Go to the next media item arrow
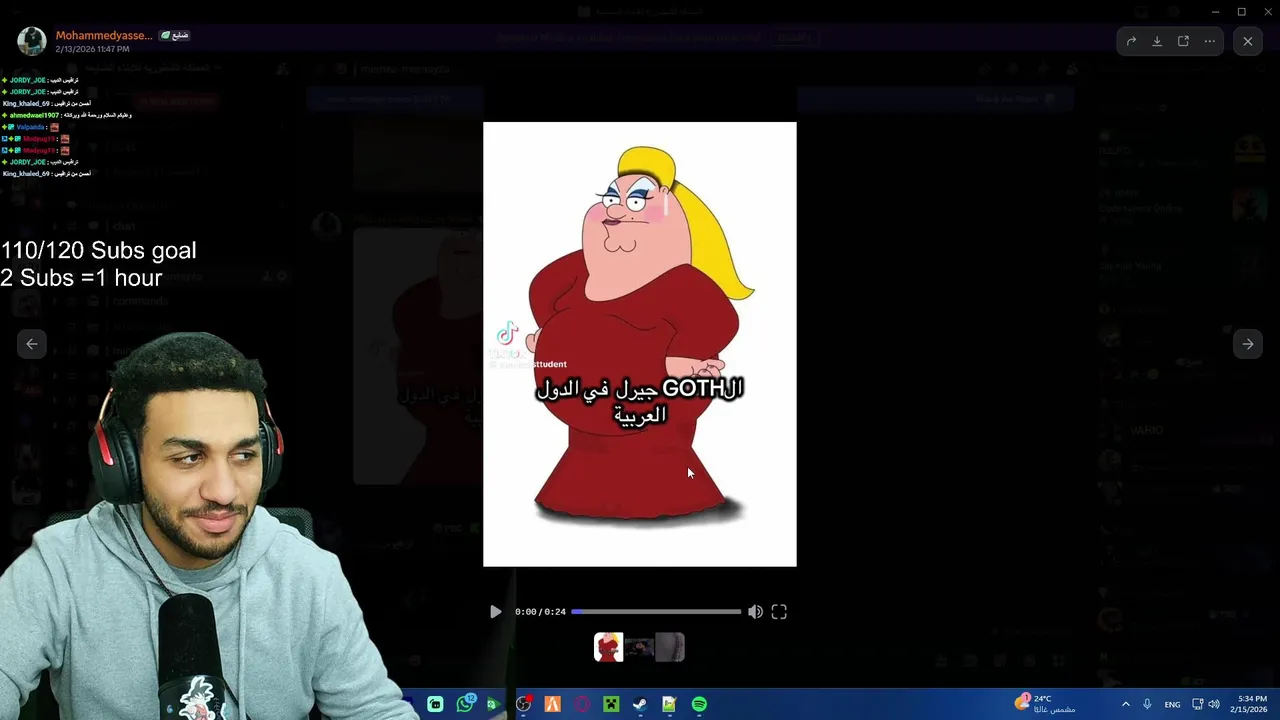Viewport: 1280px width, 720px height. pos(1248,344)
